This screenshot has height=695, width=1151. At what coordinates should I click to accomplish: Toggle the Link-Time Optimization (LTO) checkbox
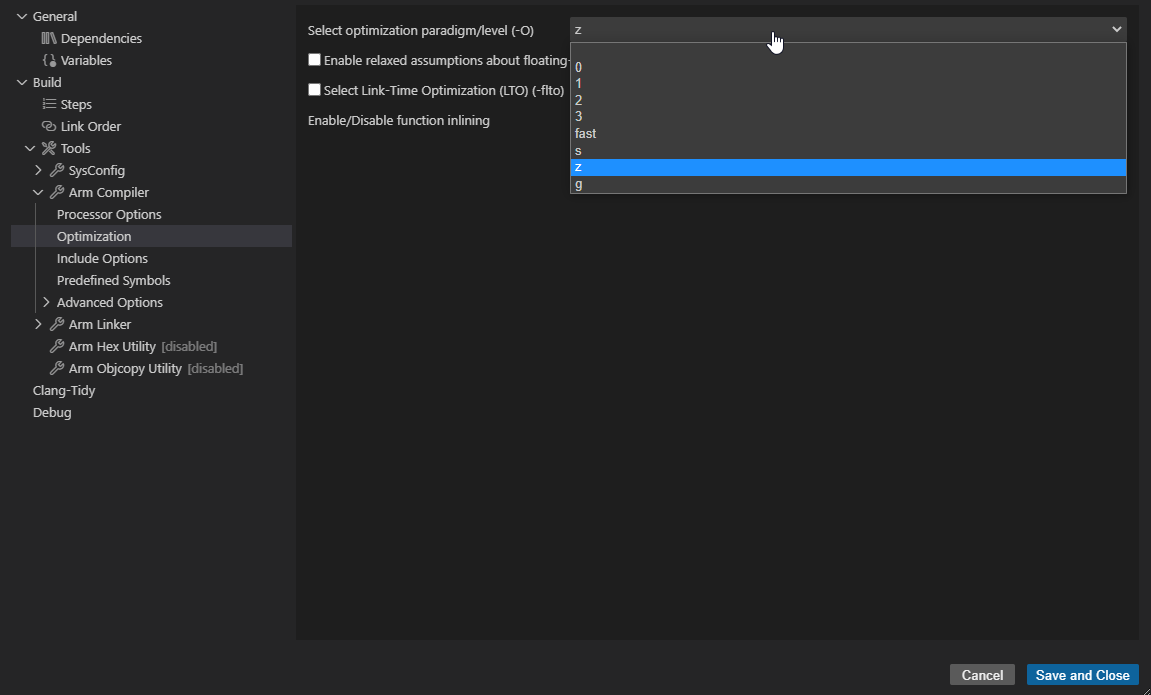click(315, 90)
